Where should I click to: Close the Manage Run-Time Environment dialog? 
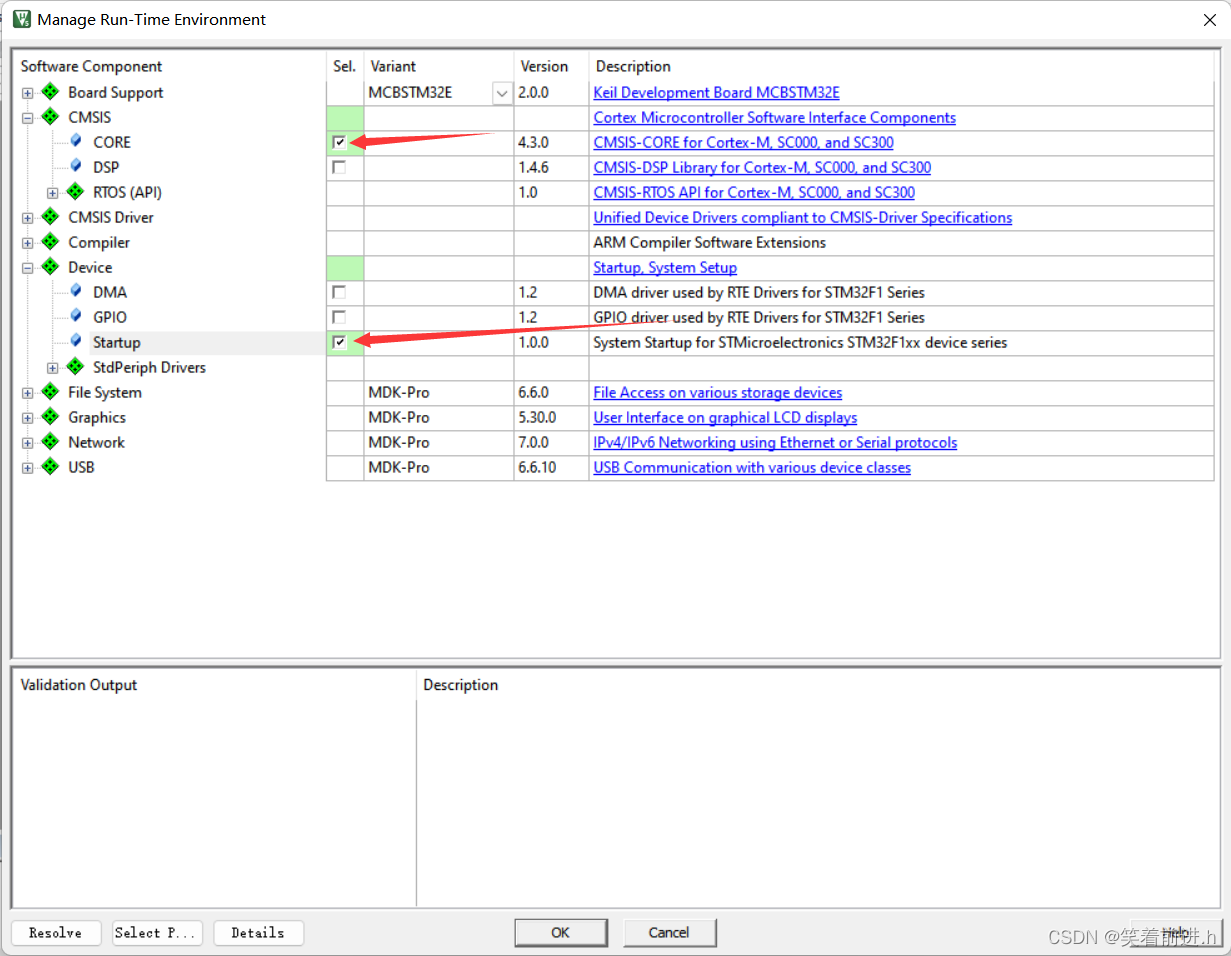click(x=1211, y=19)
